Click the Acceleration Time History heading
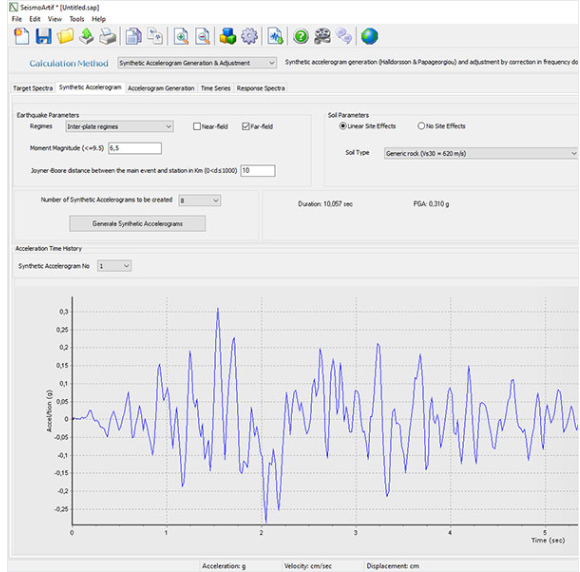 click(x=48, y=248)
